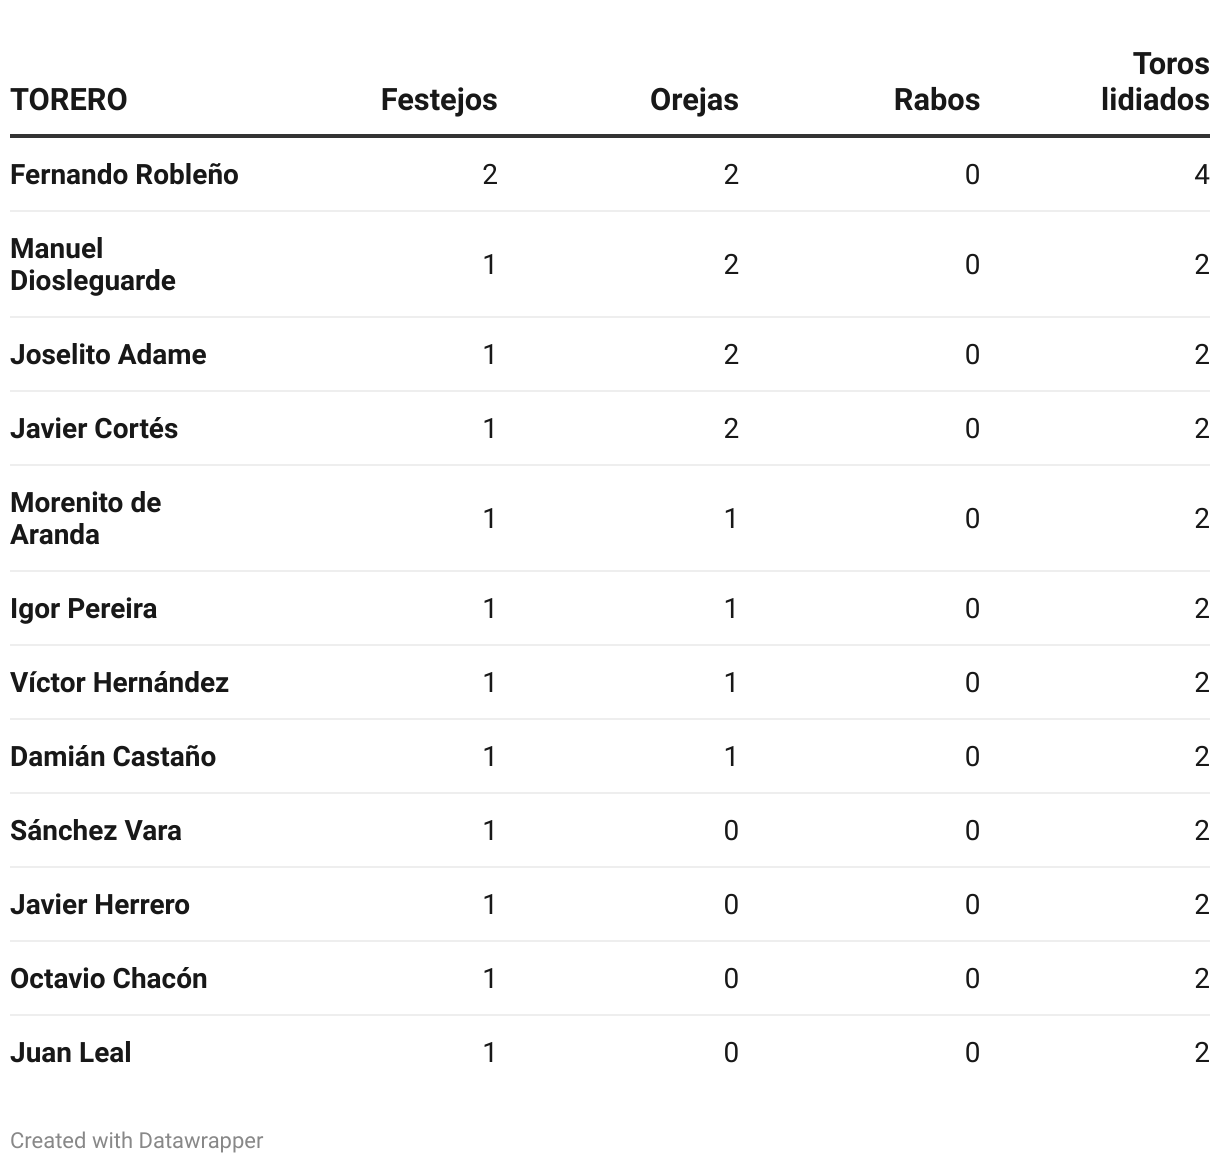Open the Created with Datawrapper link
The image size is (1220, 1164).
click(137, 1140)
